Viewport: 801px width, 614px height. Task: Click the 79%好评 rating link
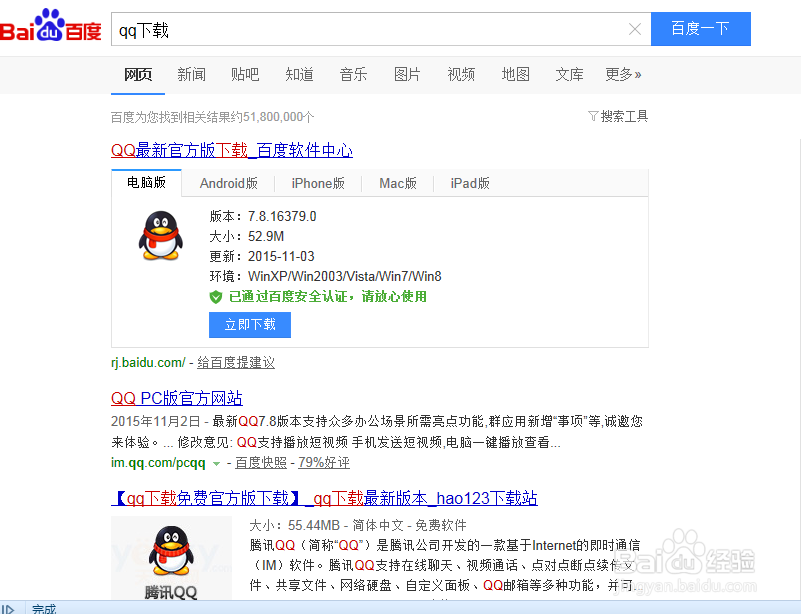(x=324, y=463)
